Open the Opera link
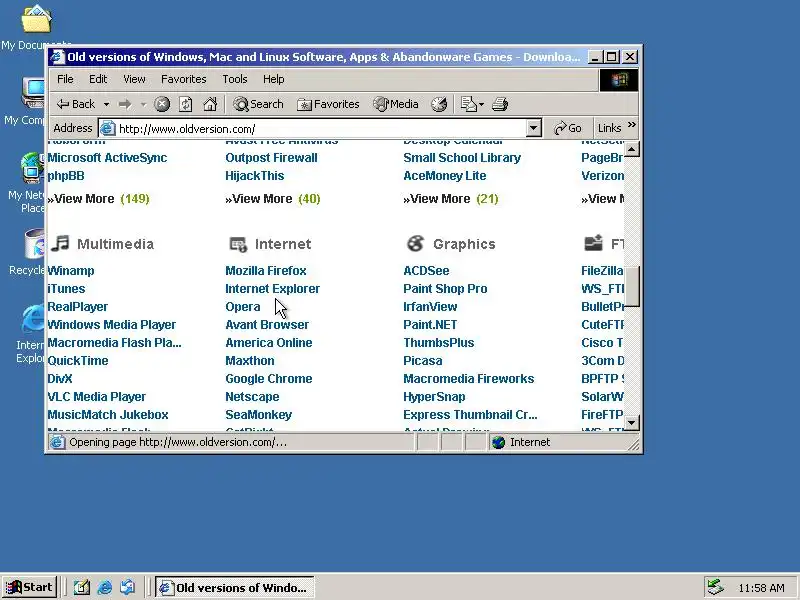Image resolution: width=800 pixels, height=600 pixels. click(x=243, y=307)
